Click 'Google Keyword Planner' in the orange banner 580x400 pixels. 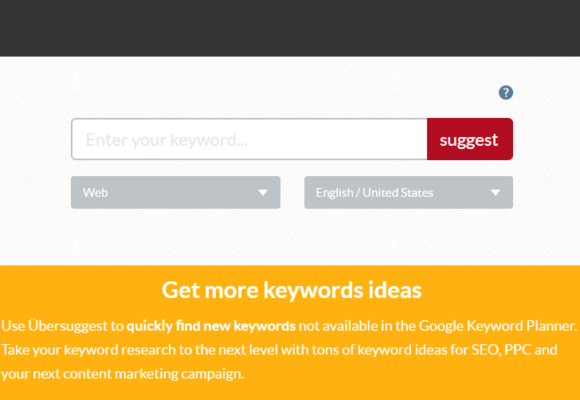tap(498, 326)
